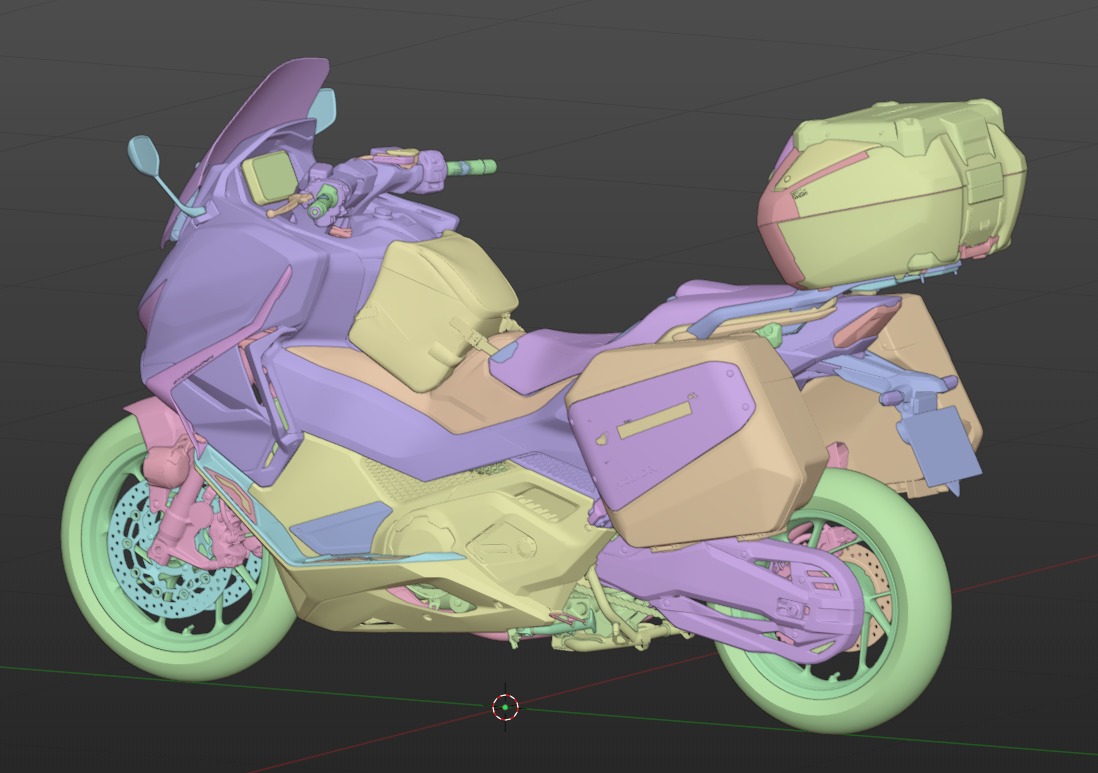Select the yellow dashboard display screen
This screenshot has height=773, width=1098.
273,178
